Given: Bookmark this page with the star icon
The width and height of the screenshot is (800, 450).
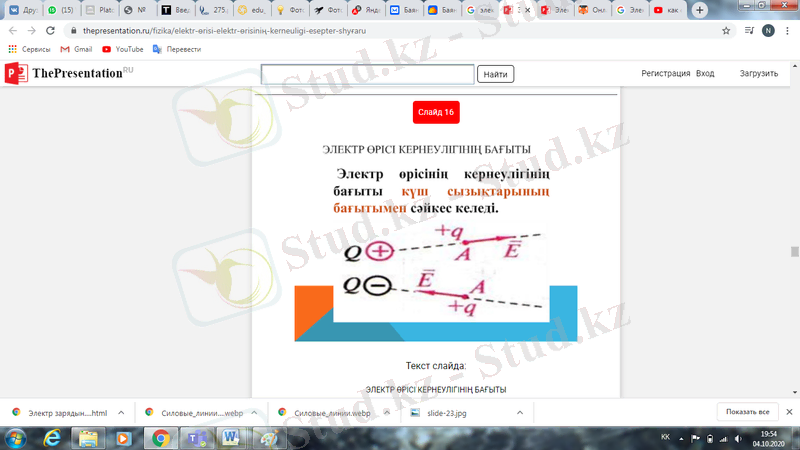Looking at the screenshot, I should point(726,31).
